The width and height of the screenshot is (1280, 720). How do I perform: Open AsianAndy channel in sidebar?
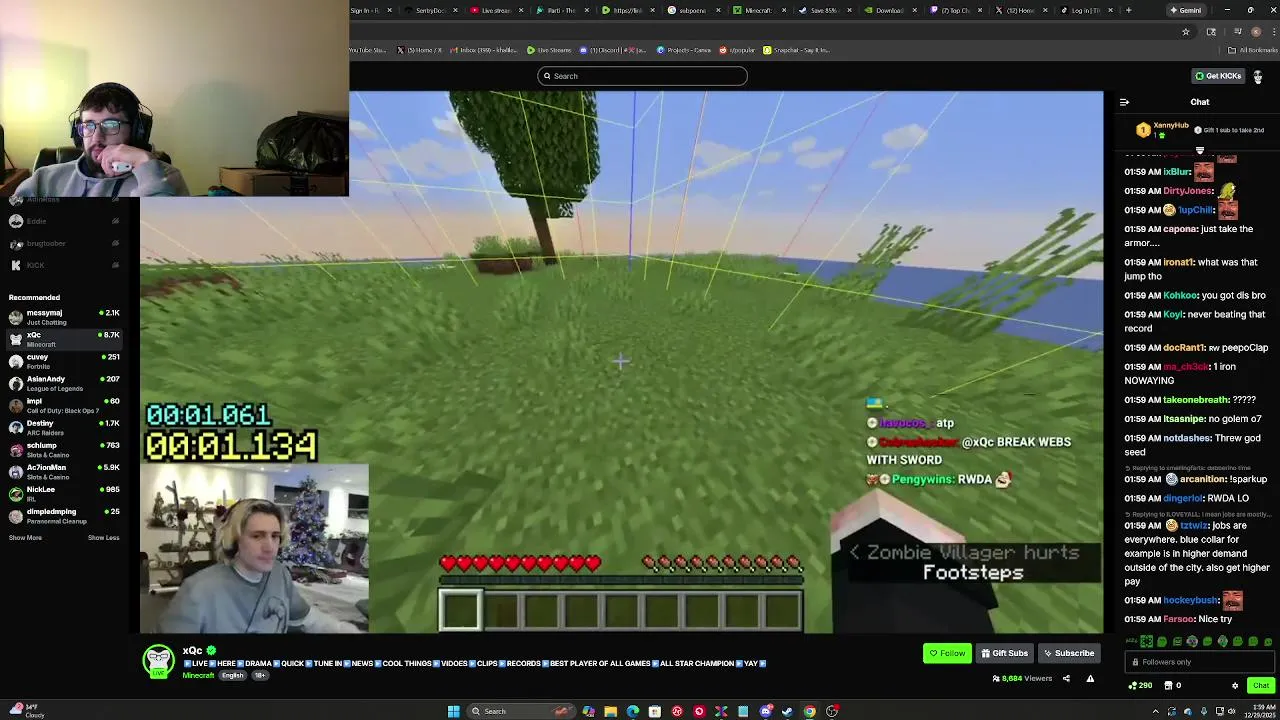pos(64,383)
